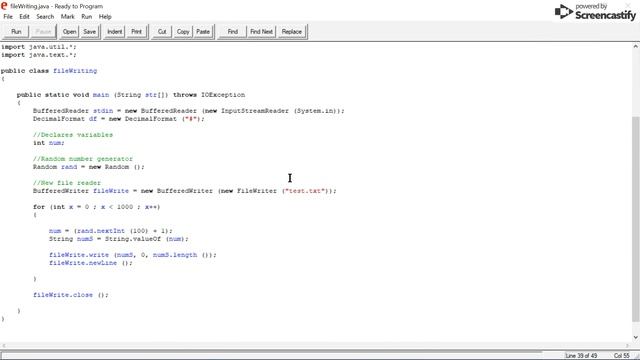Viewport: 640px width, 360px height.
Task: Open the Help menu
Action: pyautogui.click(x=105, y=17)
